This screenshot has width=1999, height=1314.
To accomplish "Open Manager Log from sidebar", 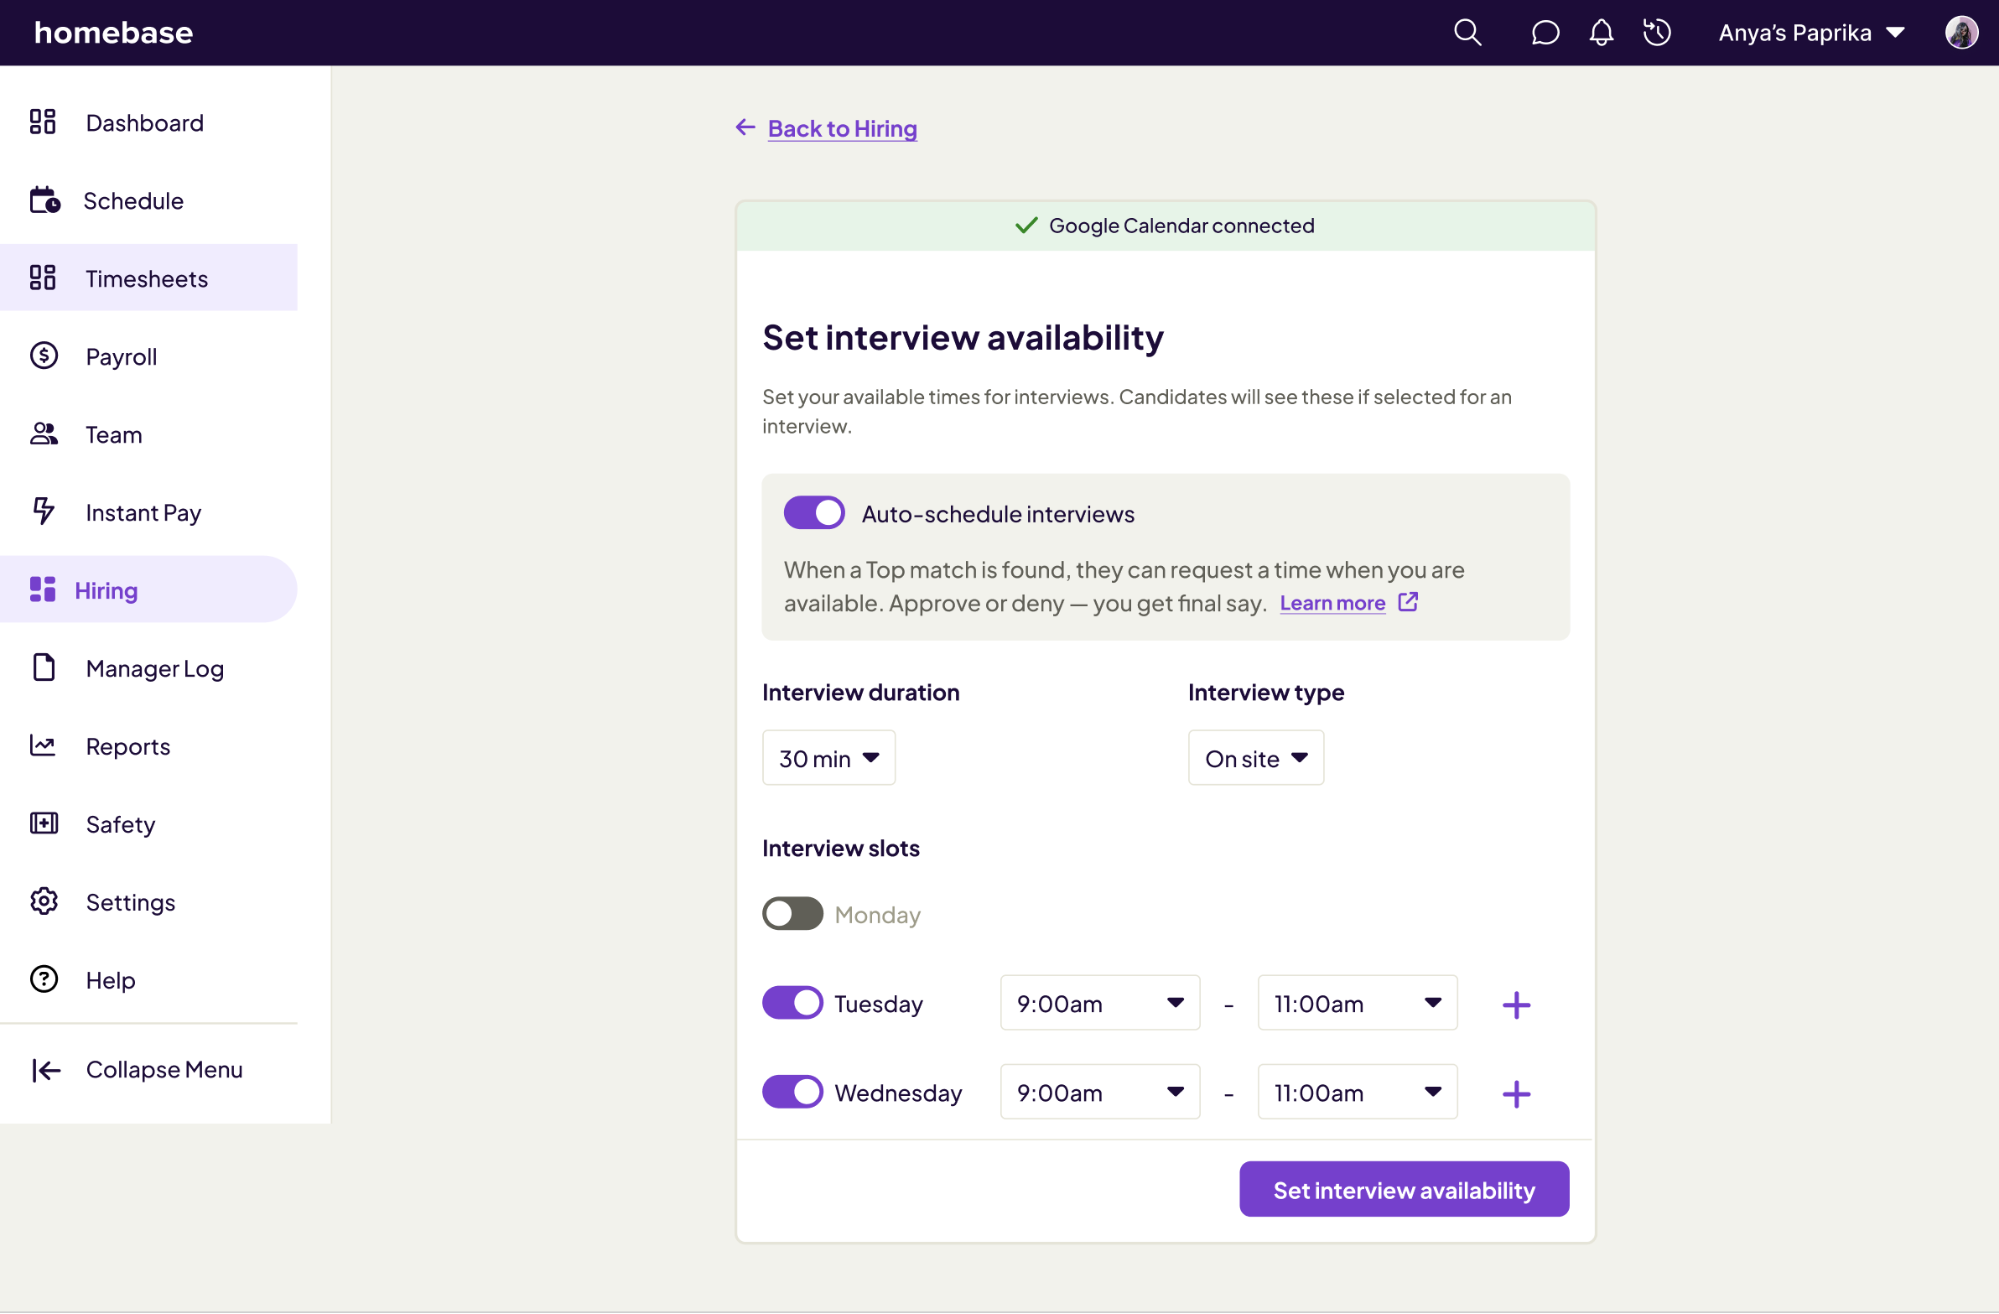I will click(154, 669).
